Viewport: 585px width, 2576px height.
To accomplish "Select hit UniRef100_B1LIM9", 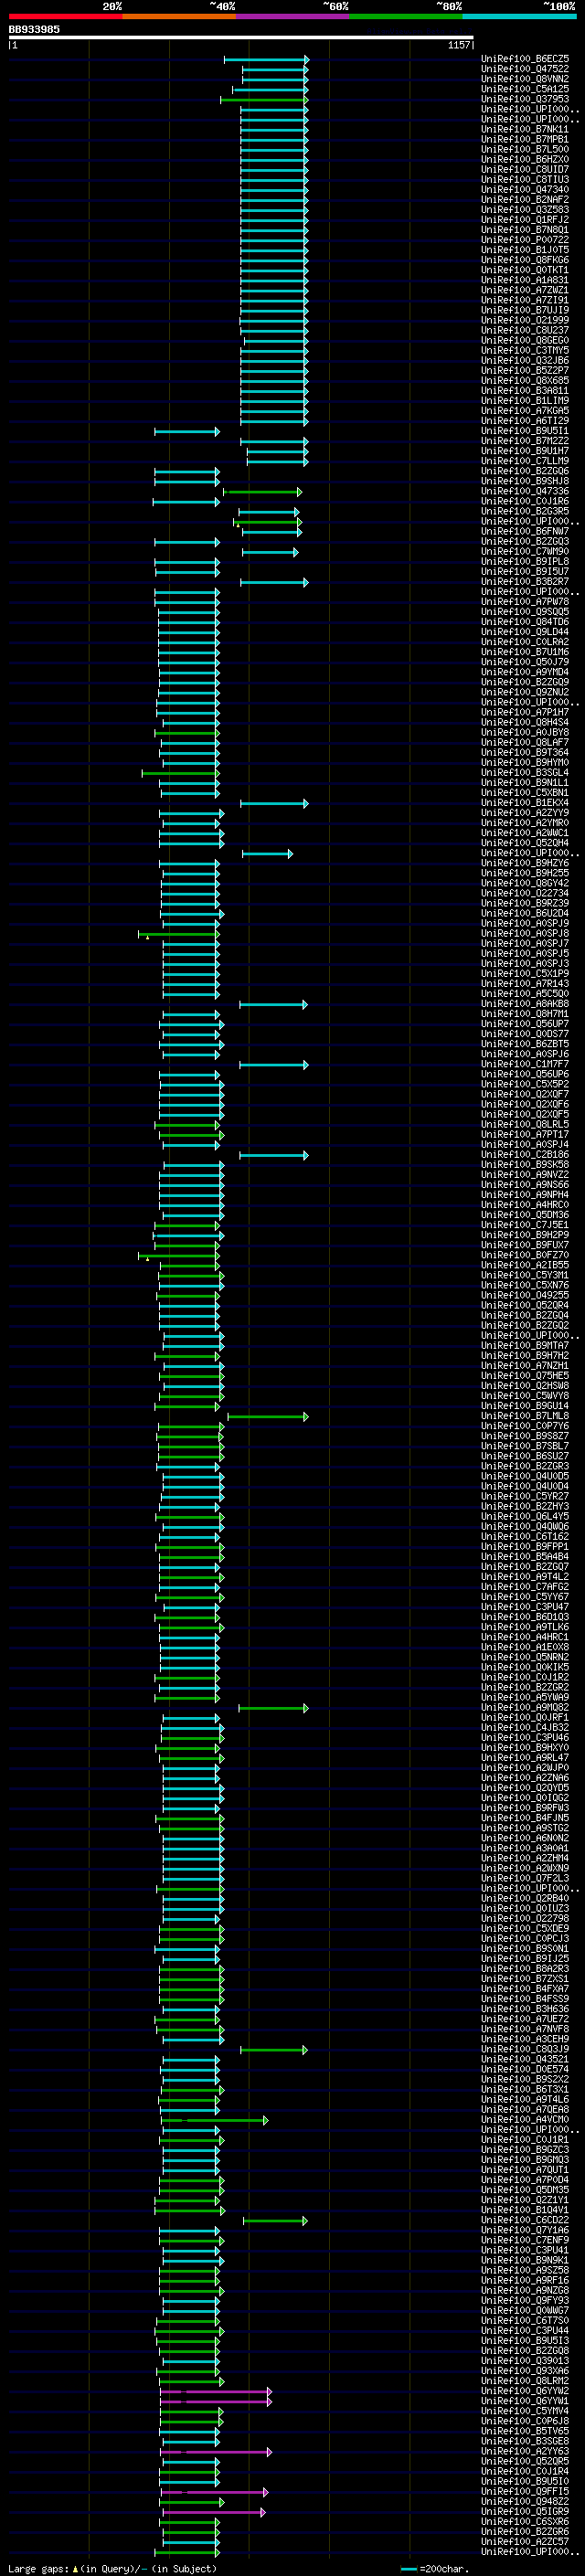I will pos(525,401).
